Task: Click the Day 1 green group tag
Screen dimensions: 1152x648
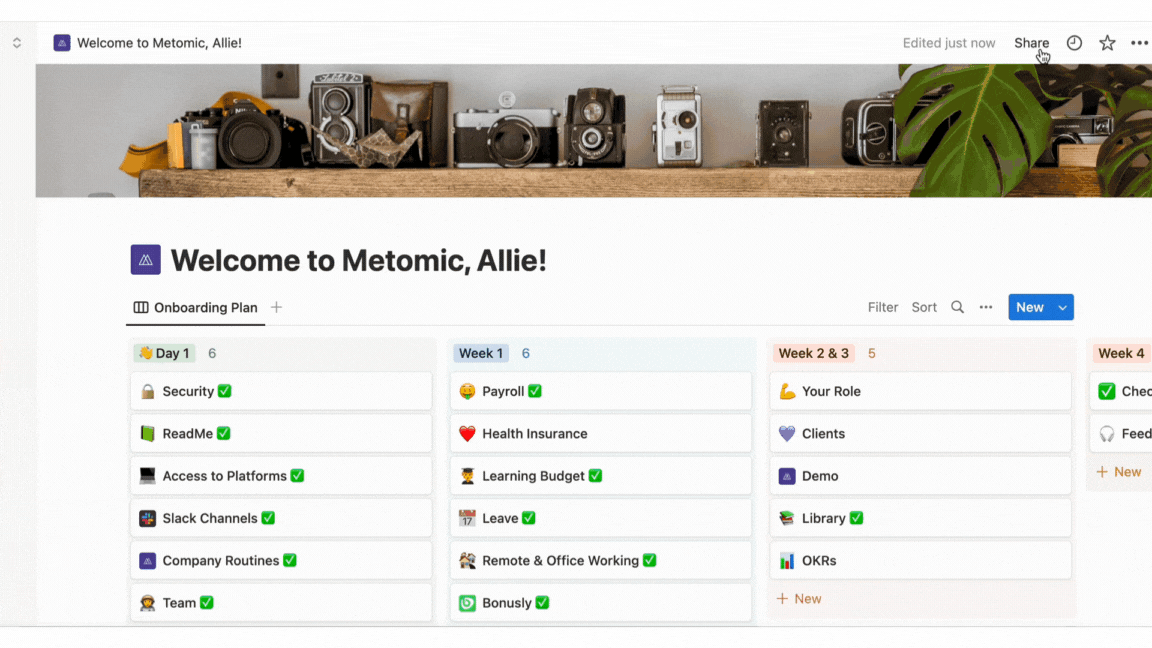Action: (165, 353)
